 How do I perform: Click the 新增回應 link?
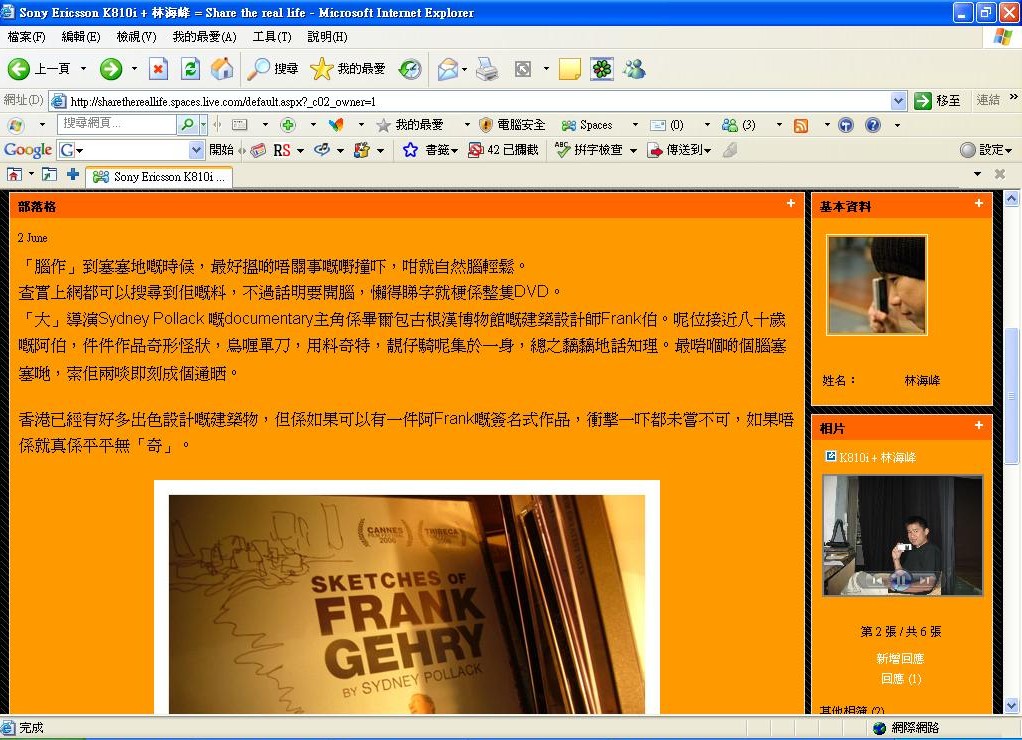pyautogui.click(x=900, y=659)
